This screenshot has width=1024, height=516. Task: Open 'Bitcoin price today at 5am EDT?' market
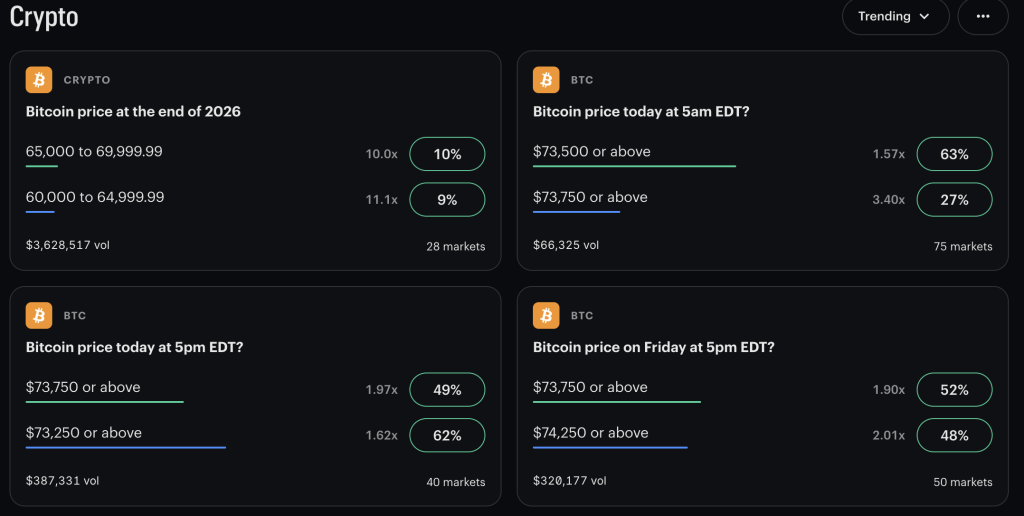pos(641,111)
